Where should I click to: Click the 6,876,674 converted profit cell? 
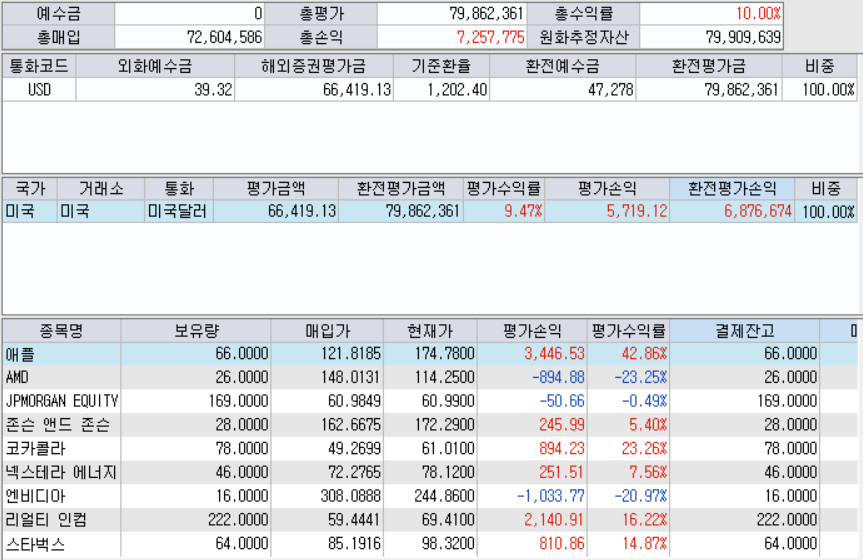tap(732, 211)
